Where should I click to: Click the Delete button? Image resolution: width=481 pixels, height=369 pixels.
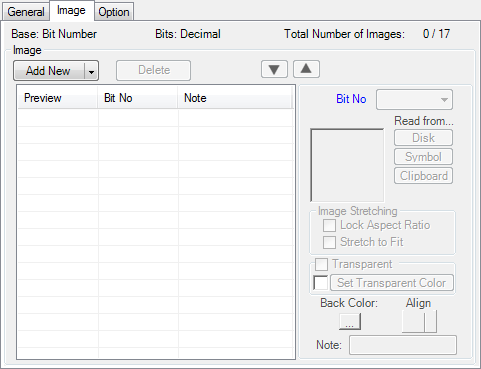tap(153, 70)
